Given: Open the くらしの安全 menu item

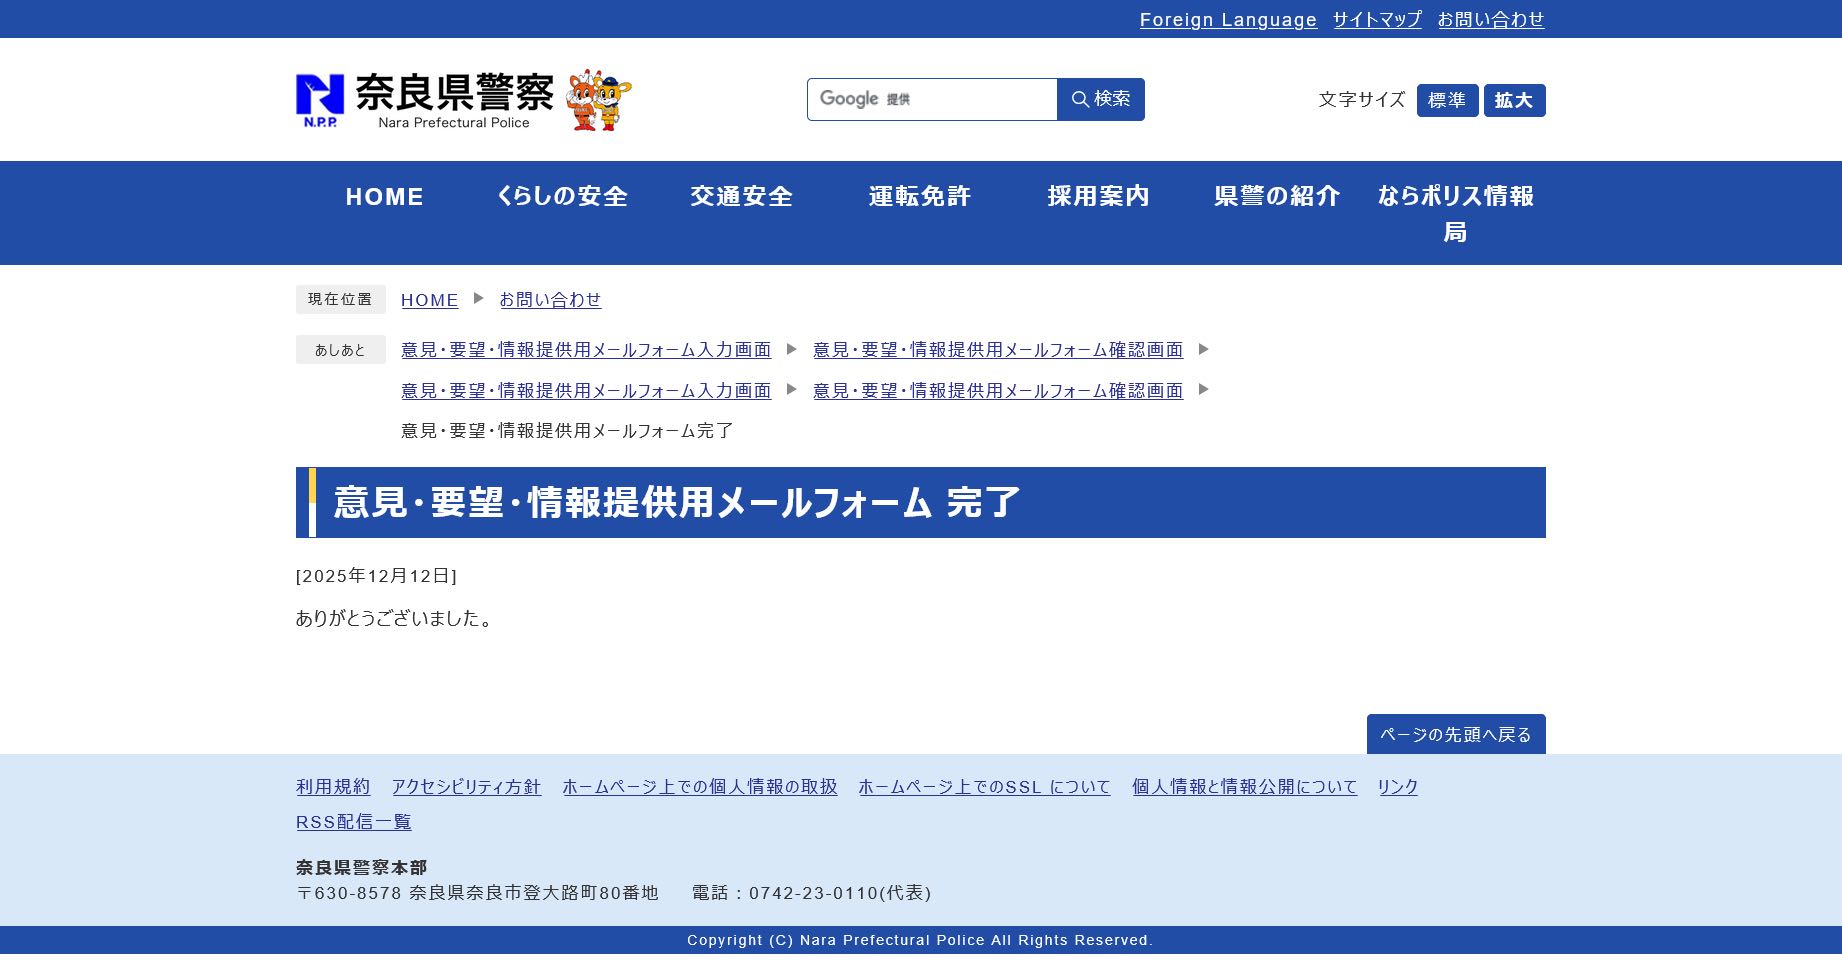Looking at the screenshot, I should [x=563, y=197].
